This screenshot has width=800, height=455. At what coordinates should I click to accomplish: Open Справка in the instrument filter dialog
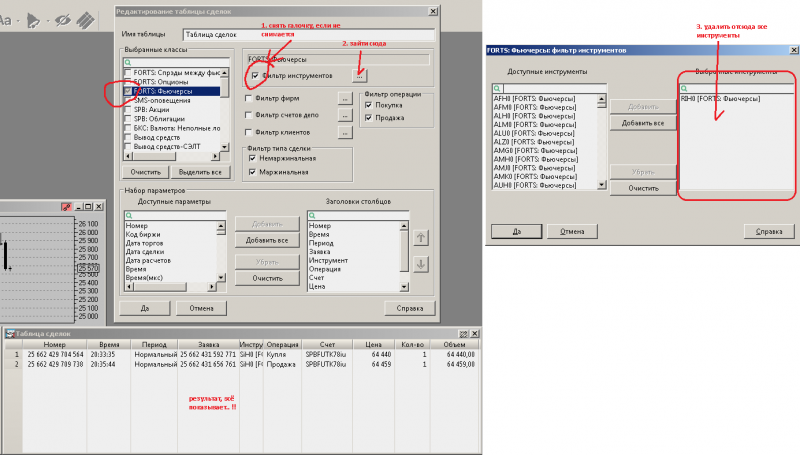769,231
